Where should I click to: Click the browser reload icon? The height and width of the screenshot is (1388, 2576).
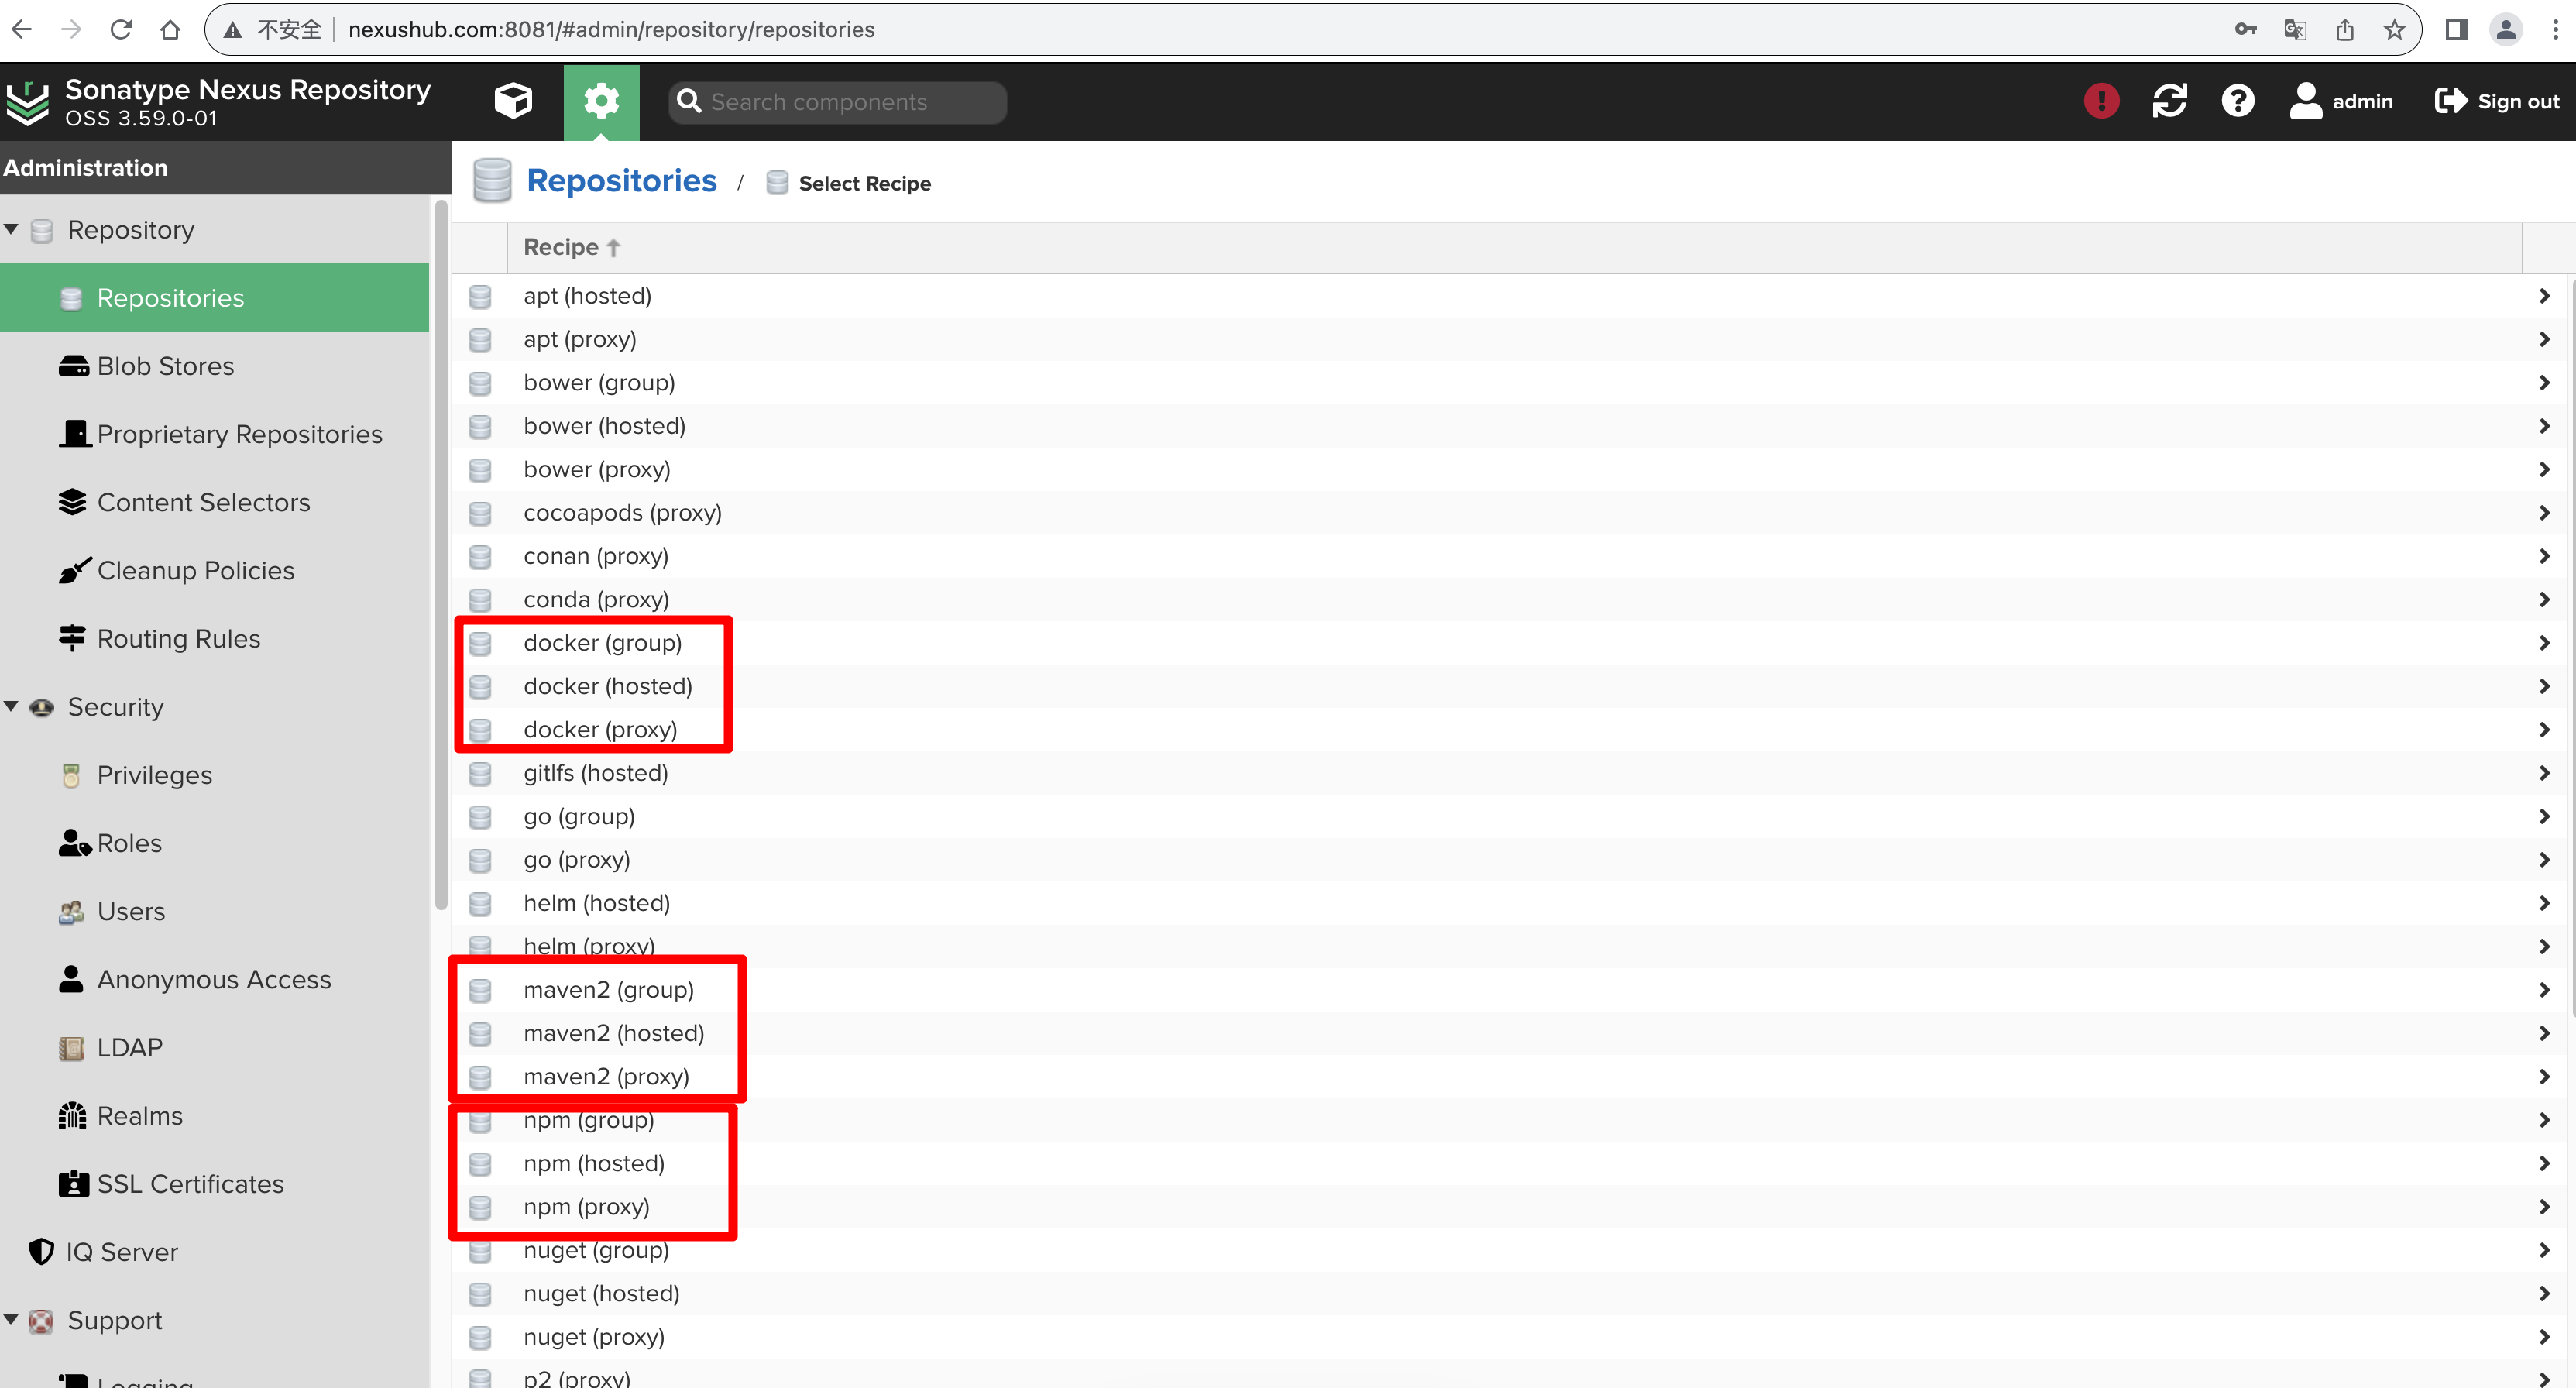coord(121,29)
